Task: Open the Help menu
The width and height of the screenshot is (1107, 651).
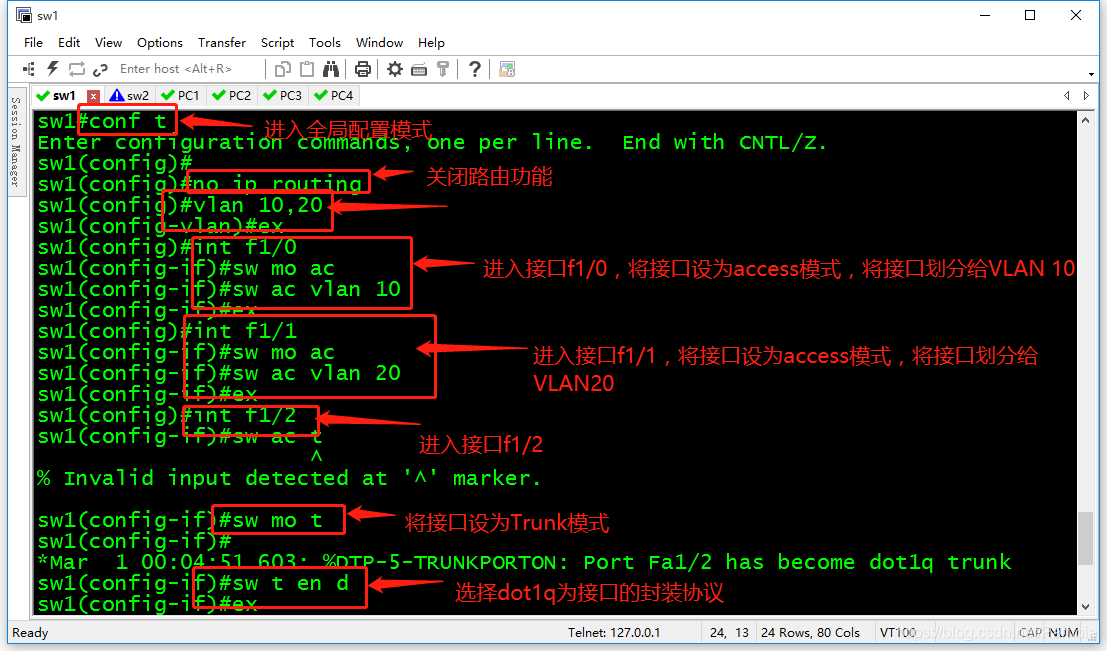Action: pyautogui.click(x=431, y=42)
